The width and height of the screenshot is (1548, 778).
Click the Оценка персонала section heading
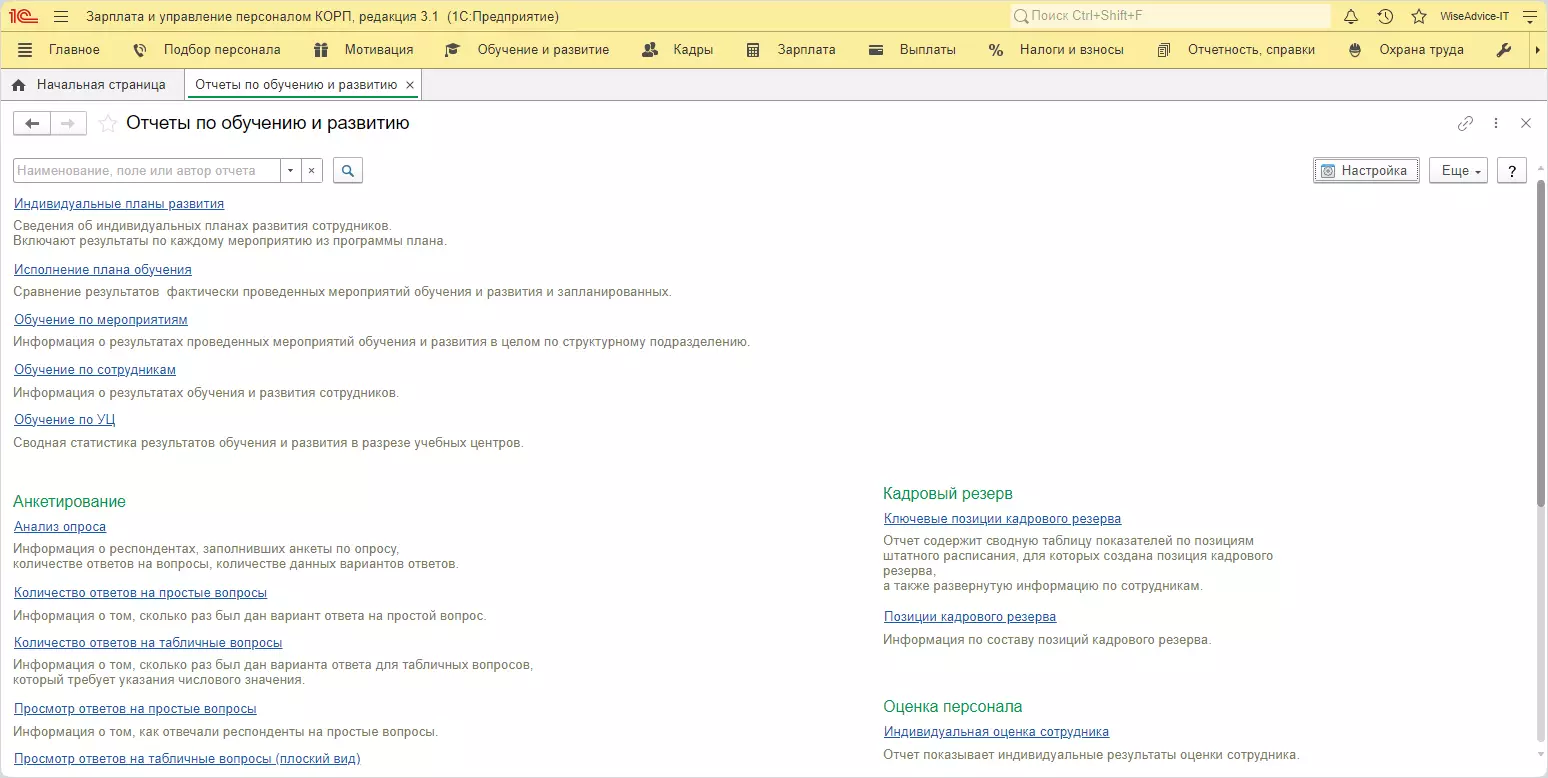point(953,707)
